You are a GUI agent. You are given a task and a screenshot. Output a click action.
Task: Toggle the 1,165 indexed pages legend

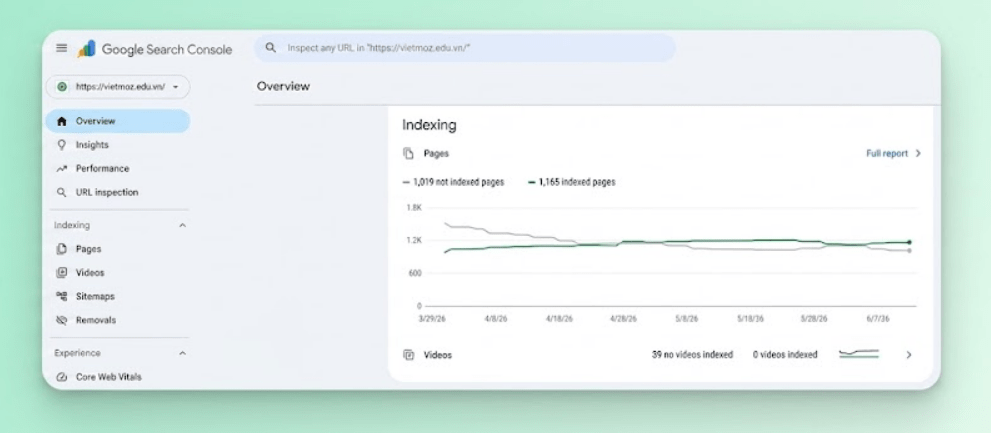571,182
